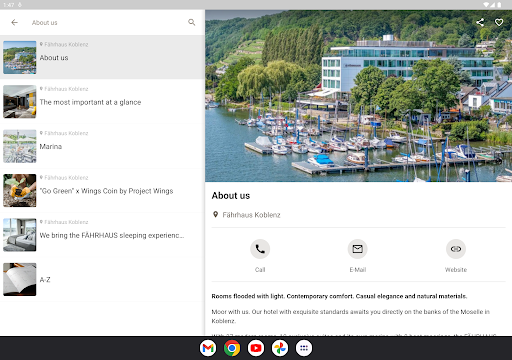Open "Go Green" x Wings Coin entry
The width and height of the screenshot is (512, 360).
click(102, 190)
